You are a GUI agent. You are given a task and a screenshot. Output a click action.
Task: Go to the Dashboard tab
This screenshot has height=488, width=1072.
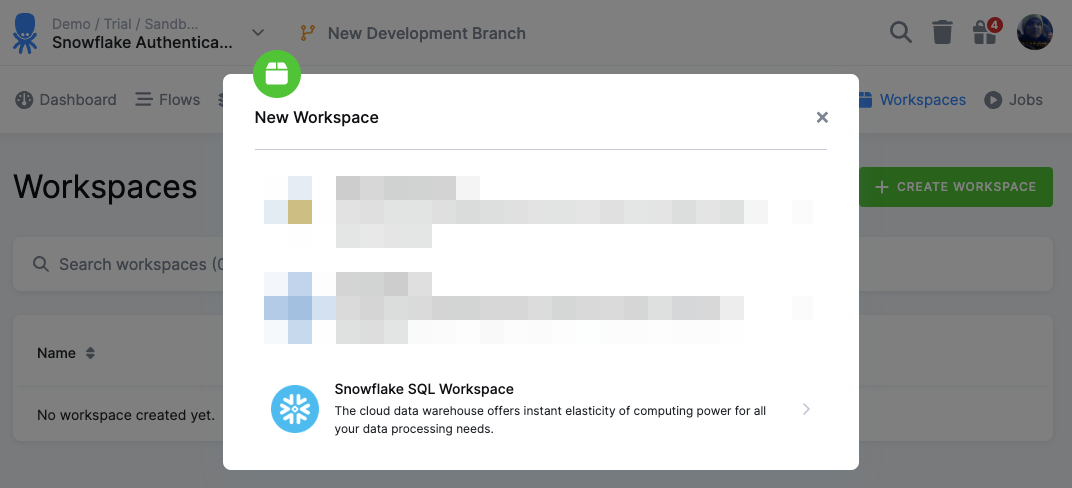pos(66,100)
